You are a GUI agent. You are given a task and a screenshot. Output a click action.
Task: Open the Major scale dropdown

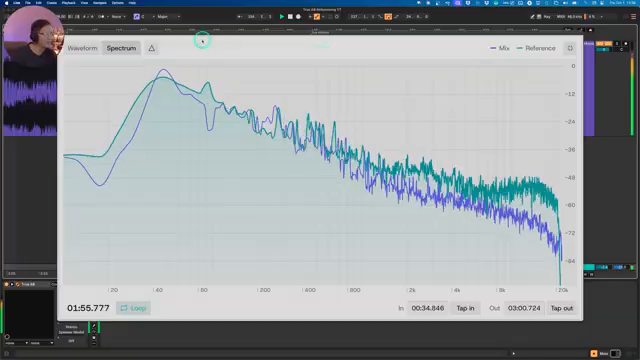click(x=169, y=17)
